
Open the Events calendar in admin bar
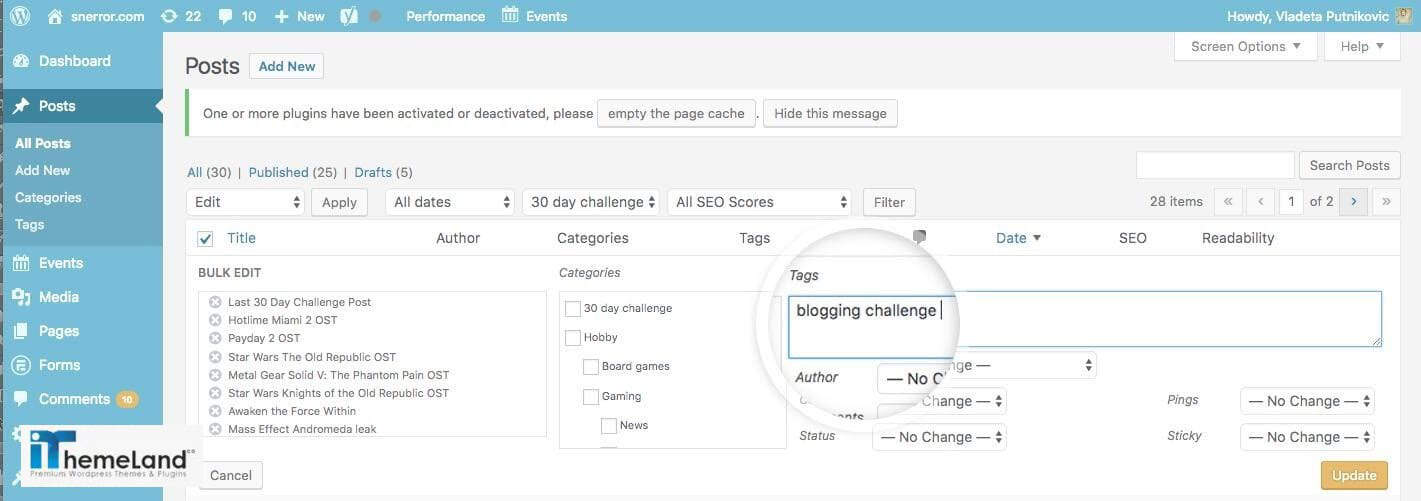[x=534, y=16]
